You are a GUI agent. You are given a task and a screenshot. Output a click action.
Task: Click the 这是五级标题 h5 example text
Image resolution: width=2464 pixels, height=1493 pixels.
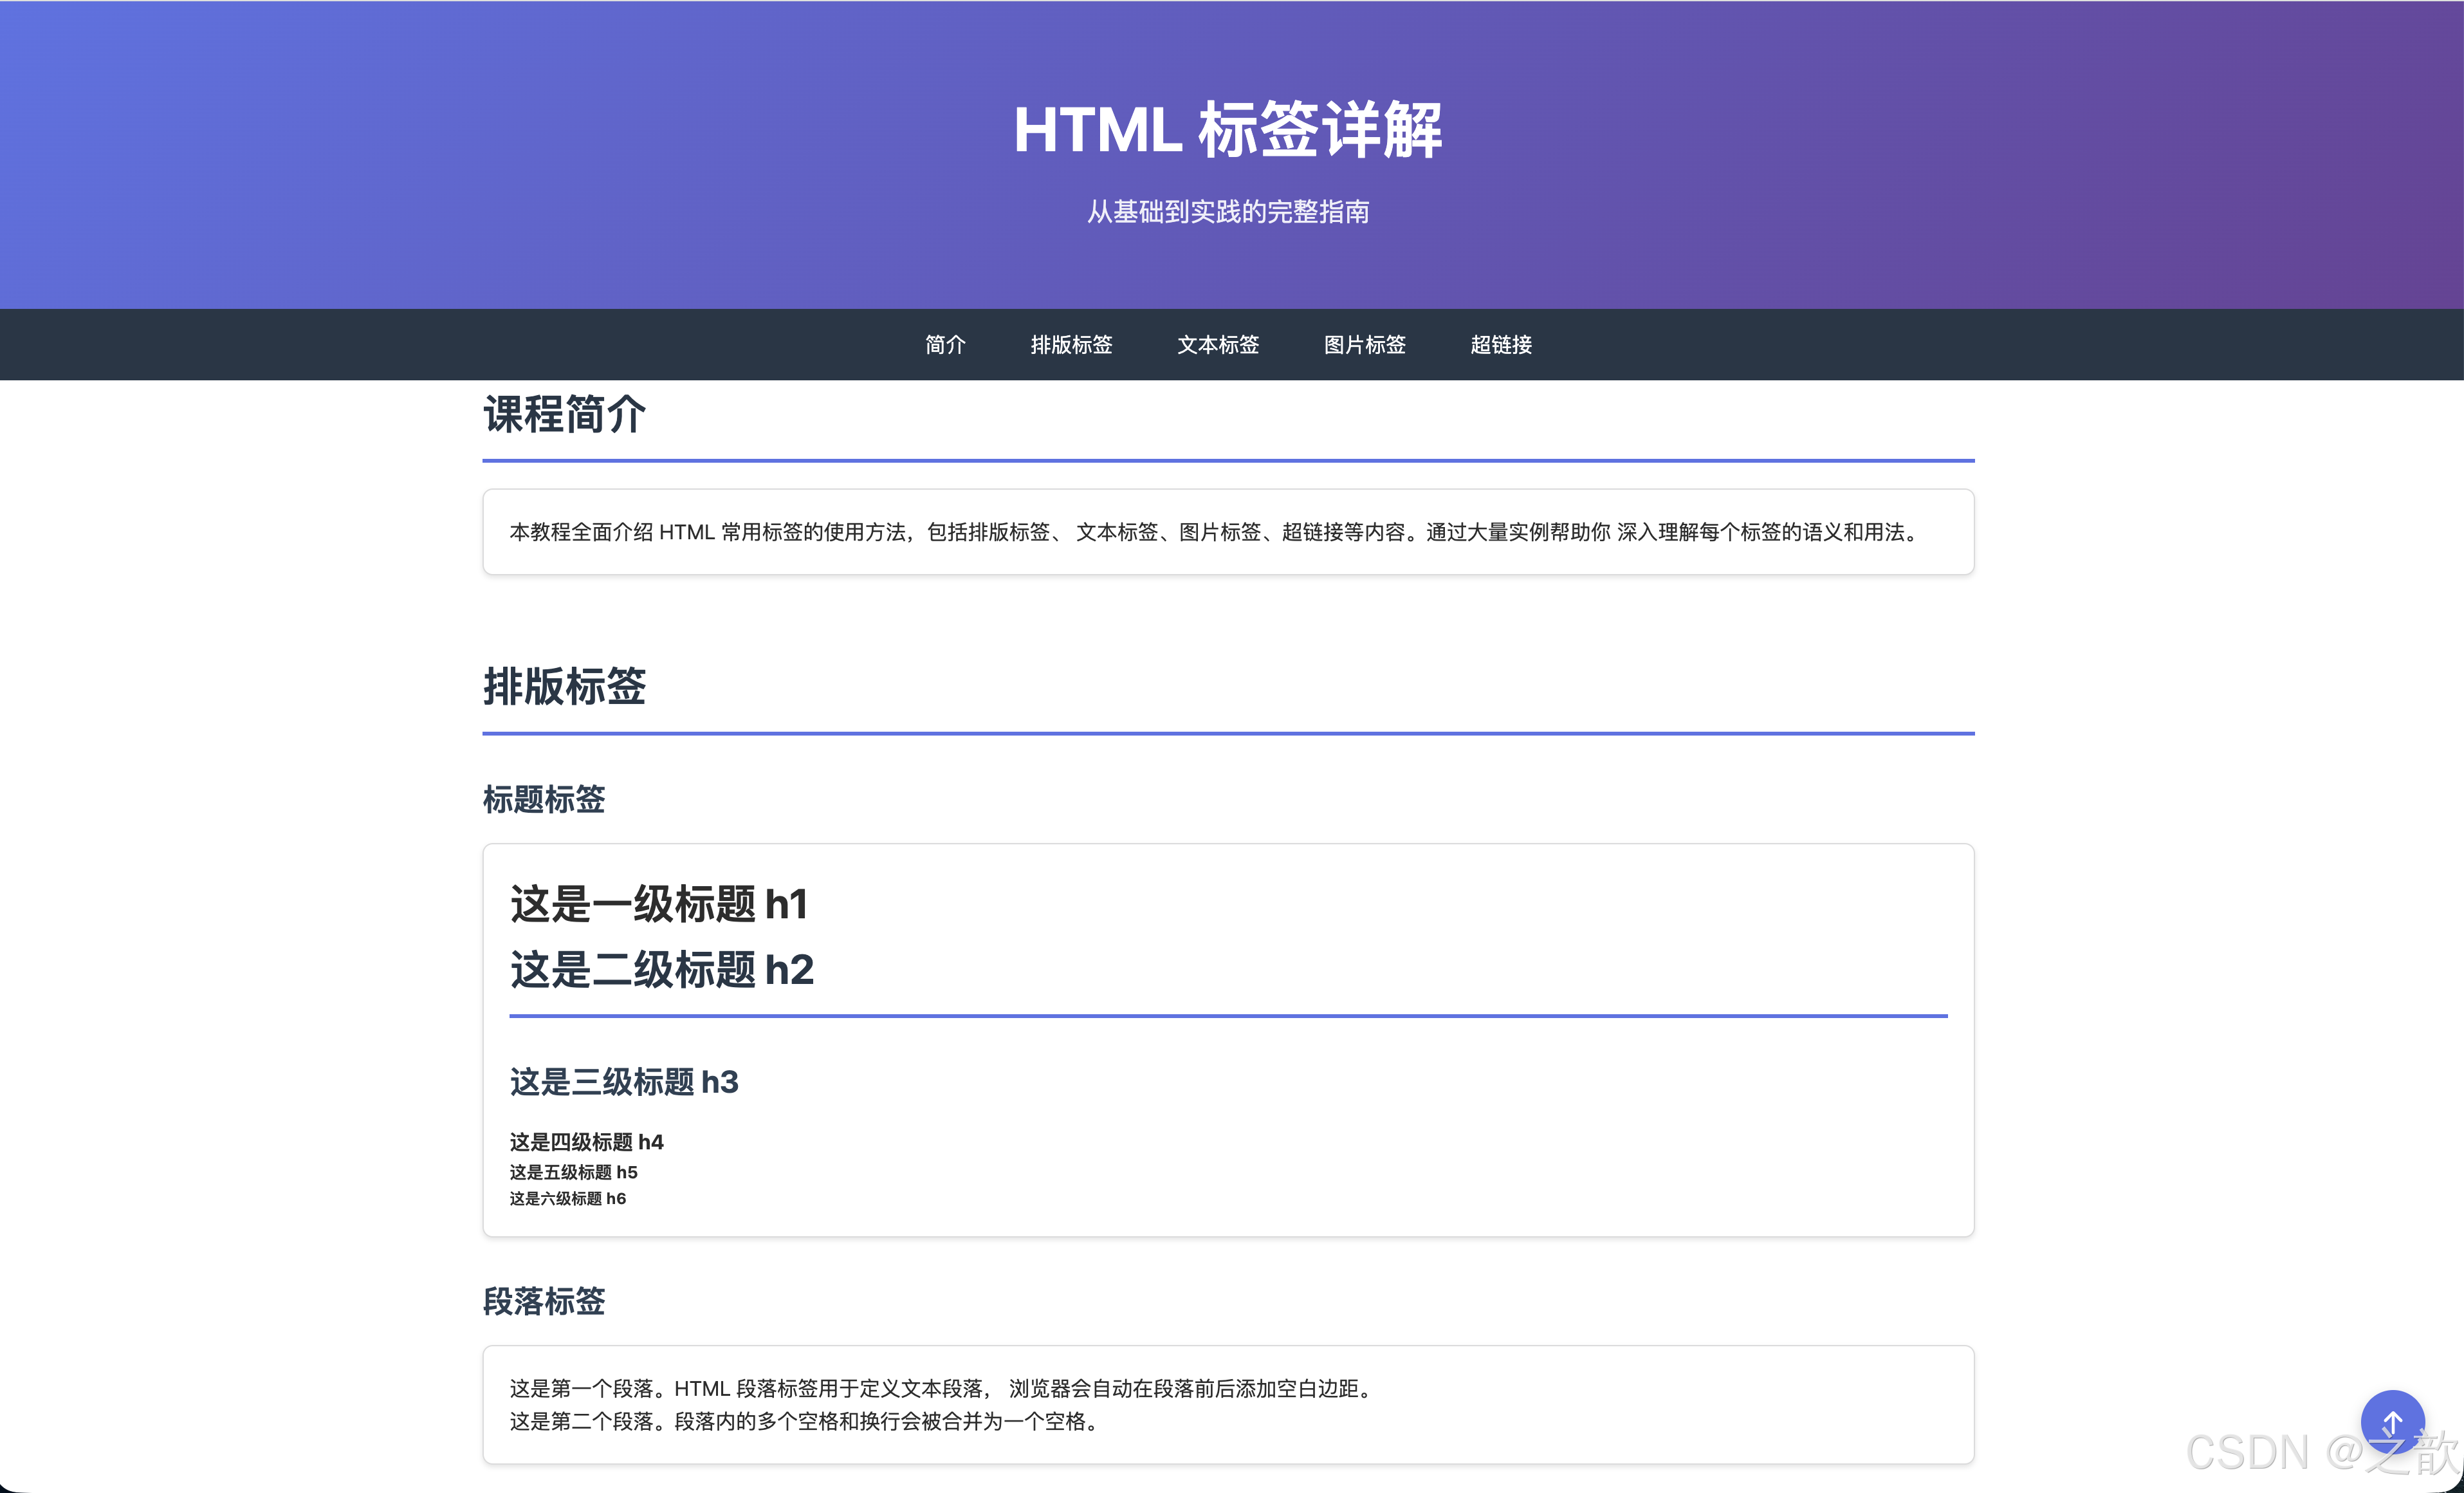(573, 1172)
